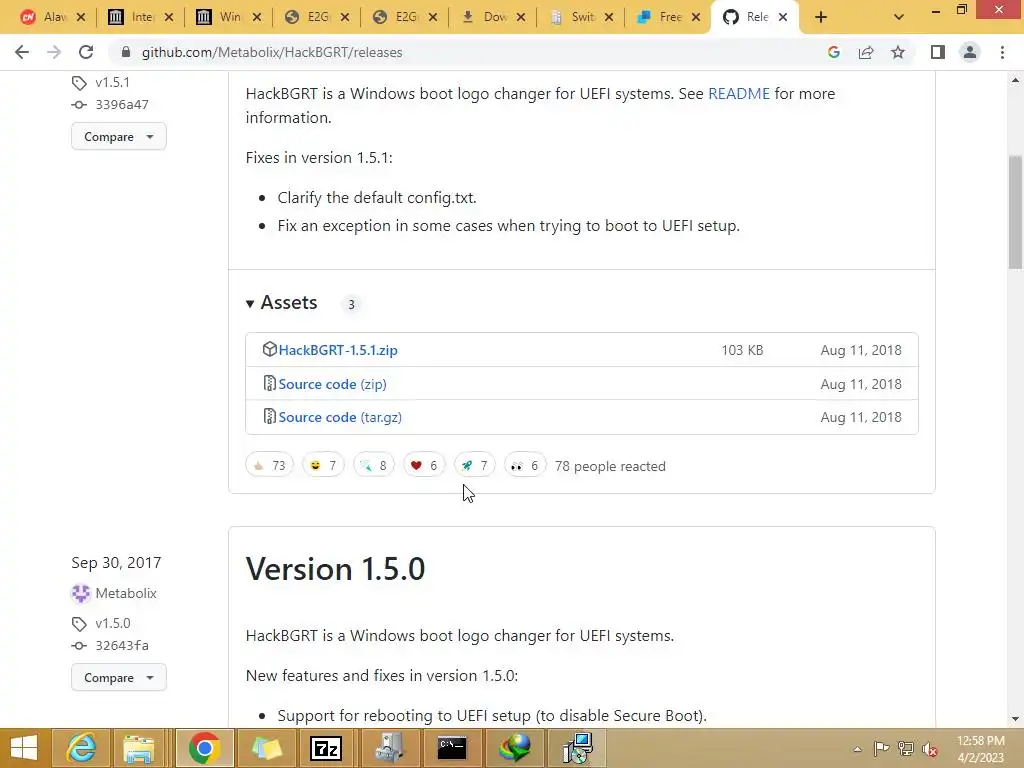Toggle the eyes reaction with 6

tap(525, 465)
